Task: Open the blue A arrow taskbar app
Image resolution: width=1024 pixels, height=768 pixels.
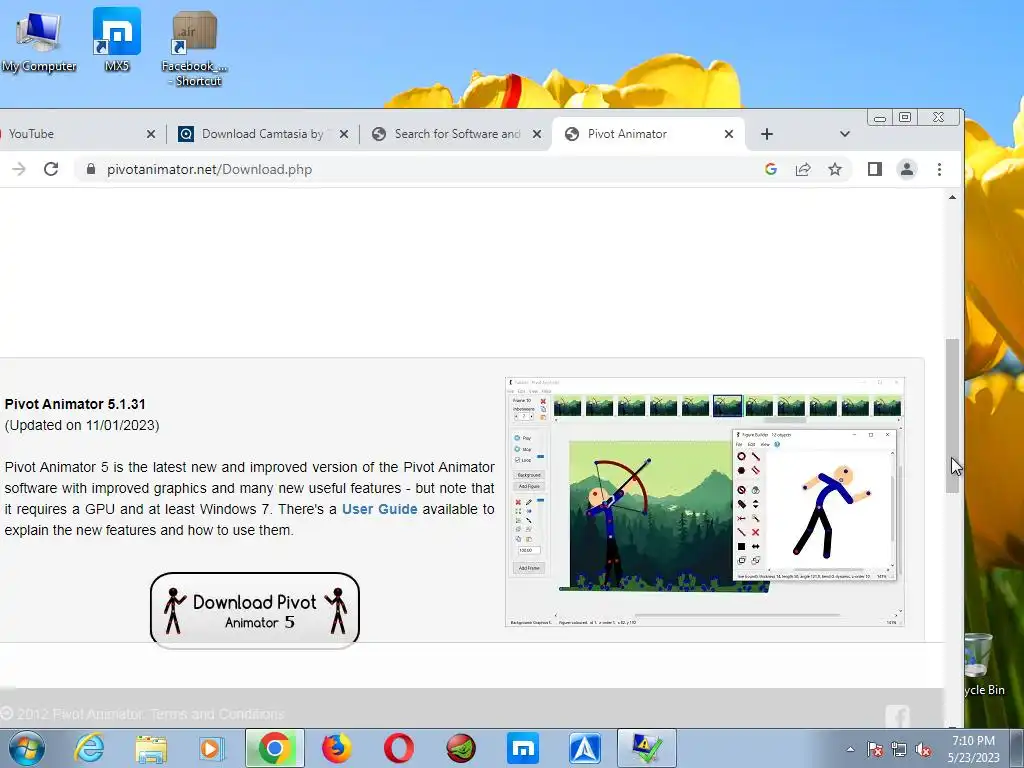Action: click(585, 748)
